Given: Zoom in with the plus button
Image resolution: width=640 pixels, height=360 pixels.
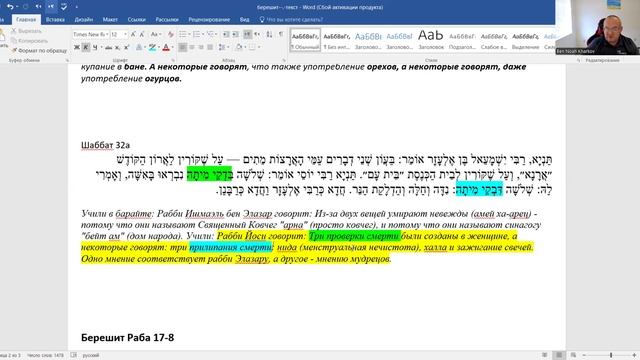Looking at the screenshot, I should 634,355.
